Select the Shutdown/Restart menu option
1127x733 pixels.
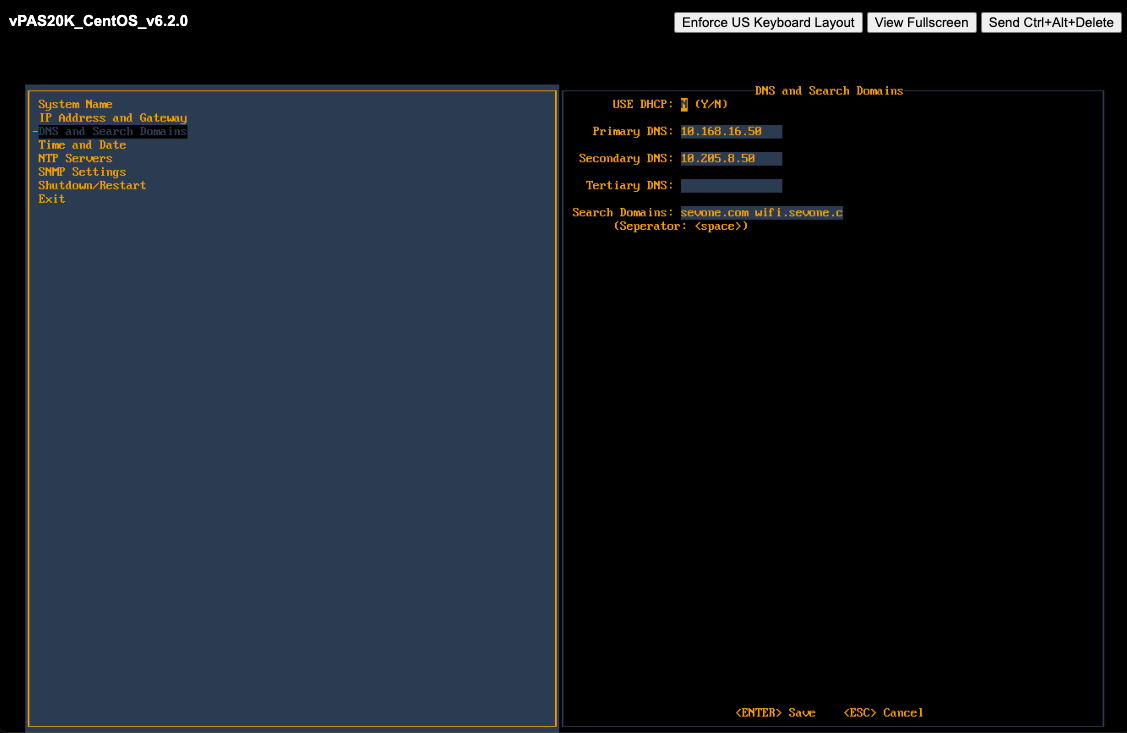(x=92, y=185)
